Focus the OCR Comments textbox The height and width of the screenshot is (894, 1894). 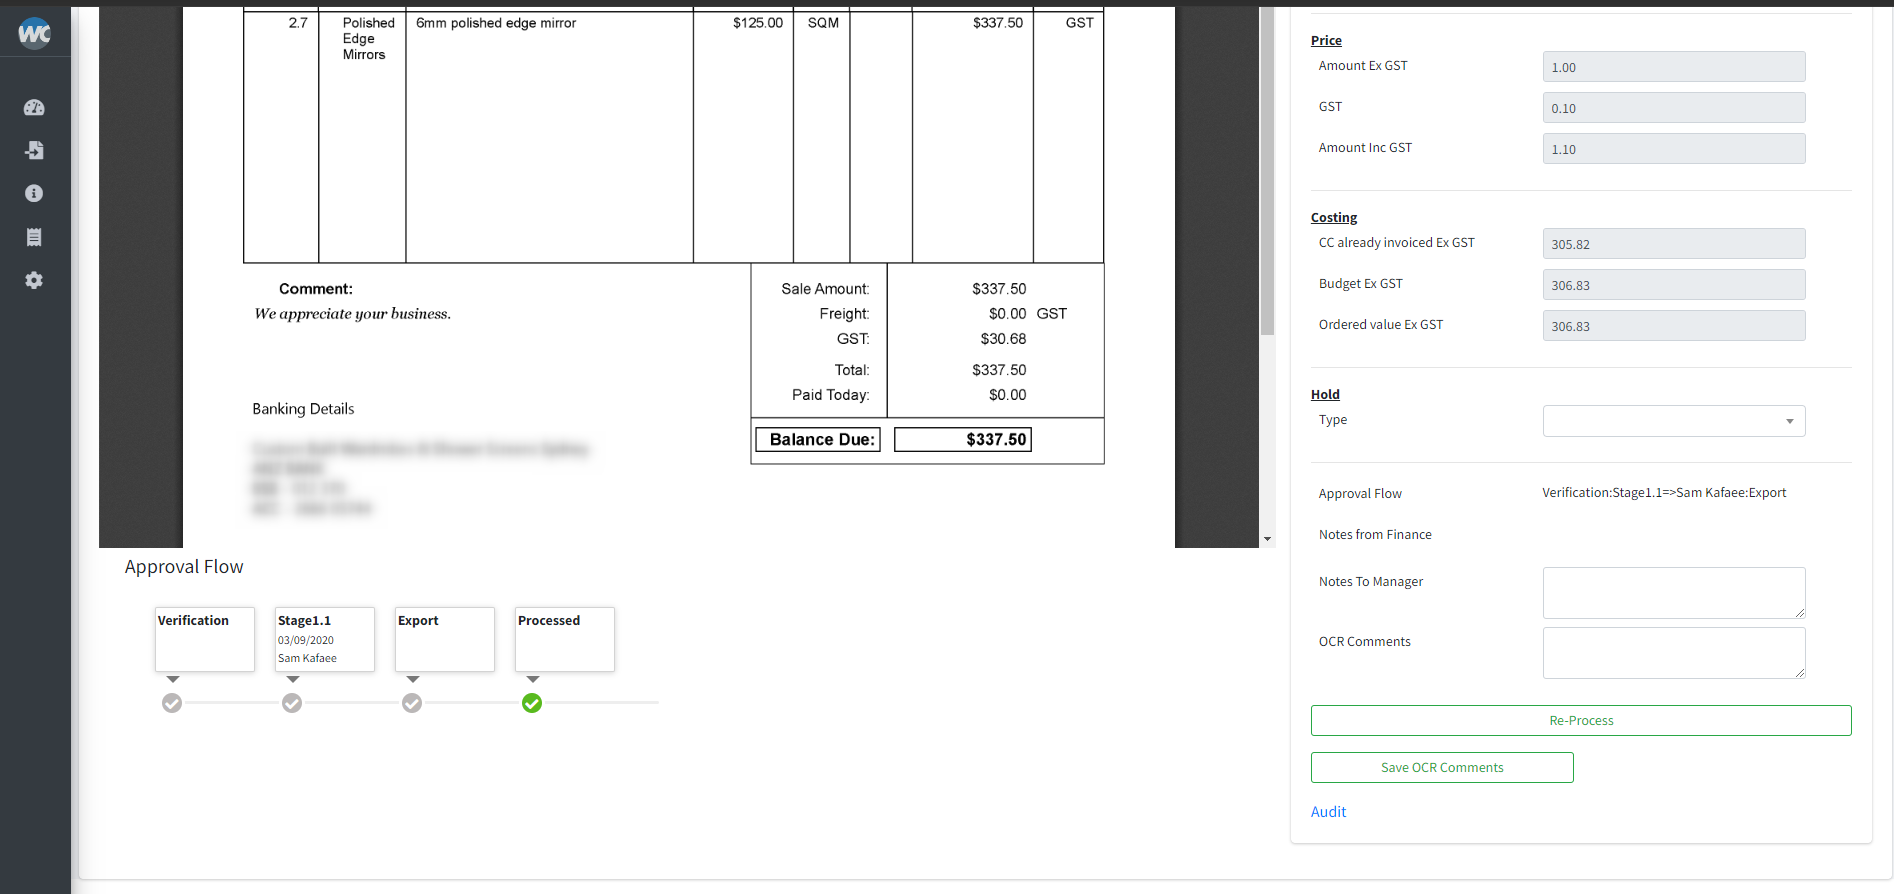pos(1674,653)
